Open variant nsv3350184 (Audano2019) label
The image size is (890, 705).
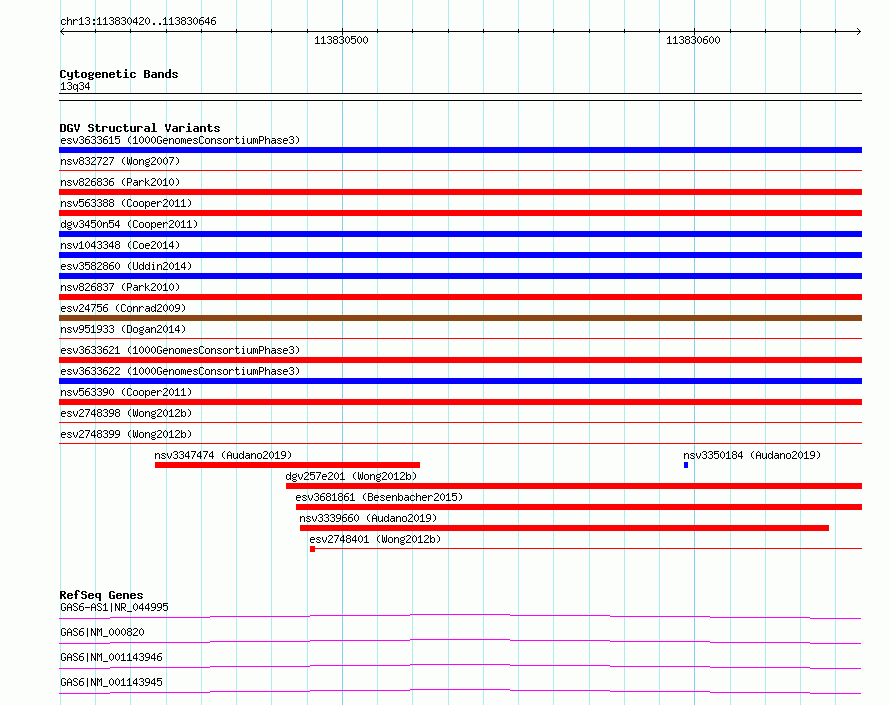pyautogui.click(x=752, y=455)
